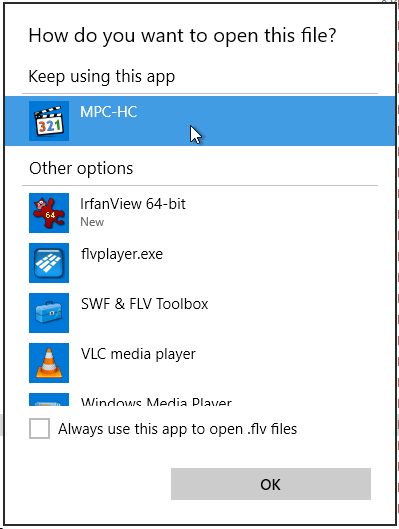
Task: Click the Always use this app label text
Action: coord(177,429)
